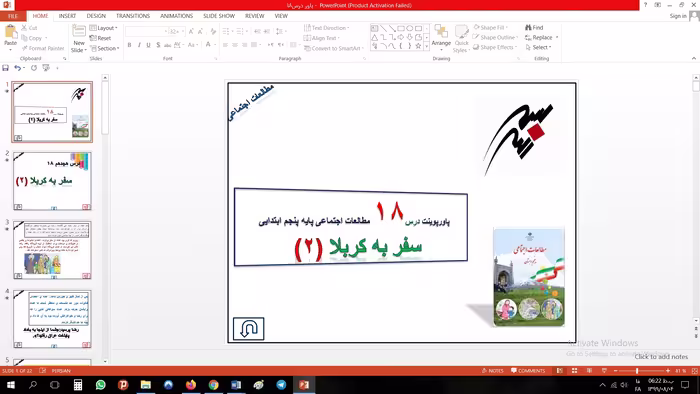
Task: Click the zoom slider handle
Action: pyautogui.click(x=637, y=371)
